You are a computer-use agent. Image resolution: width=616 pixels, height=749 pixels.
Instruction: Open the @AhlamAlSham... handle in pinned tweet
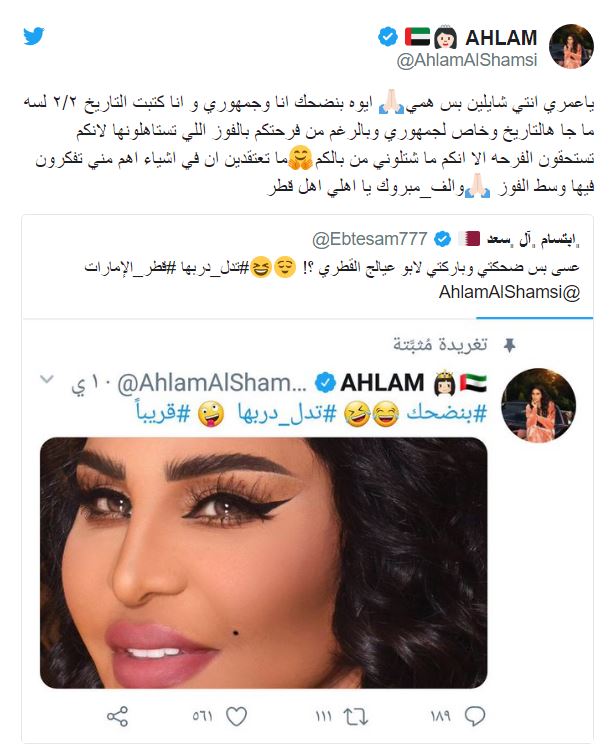(212, 383)
